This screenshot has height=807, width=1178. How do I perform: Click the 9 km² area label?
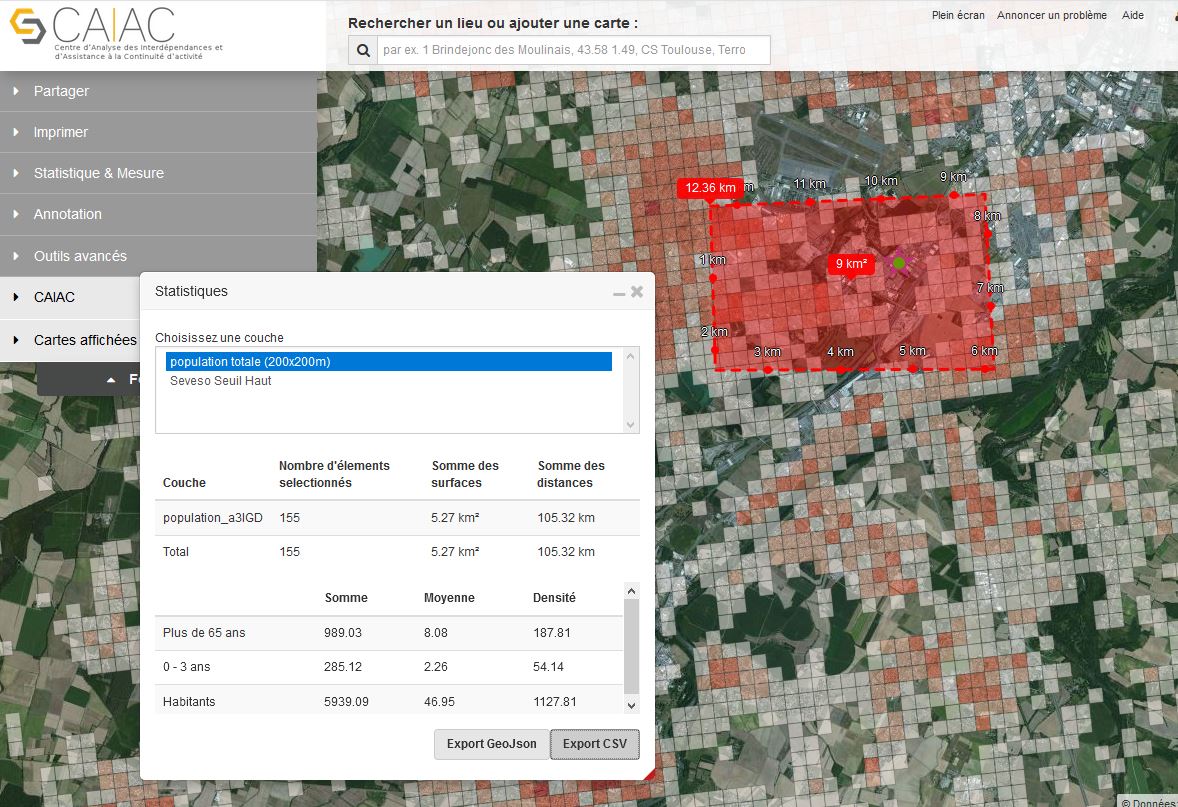coord(851,264)
